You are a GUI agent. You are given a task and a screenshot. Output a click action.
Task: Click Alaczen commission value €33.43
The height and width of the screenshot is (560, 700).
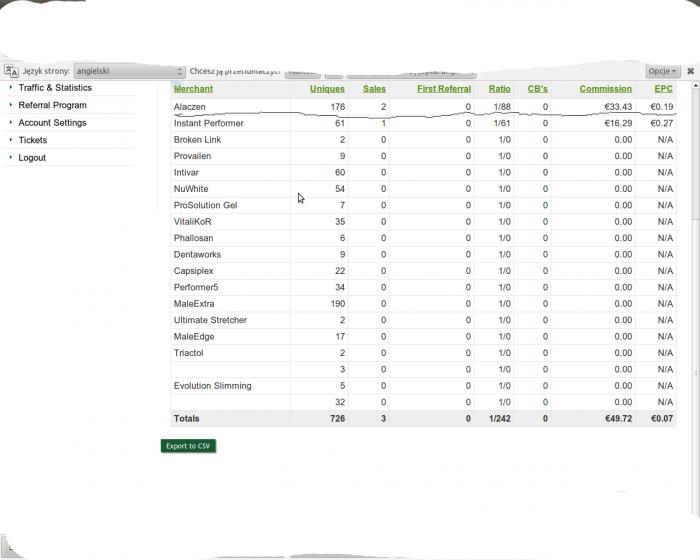tap(618, 107)
